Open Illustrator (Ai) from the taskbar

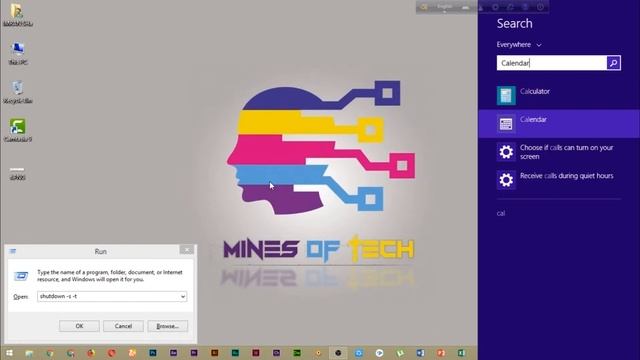pyautogui.click(x=214, y=353)
